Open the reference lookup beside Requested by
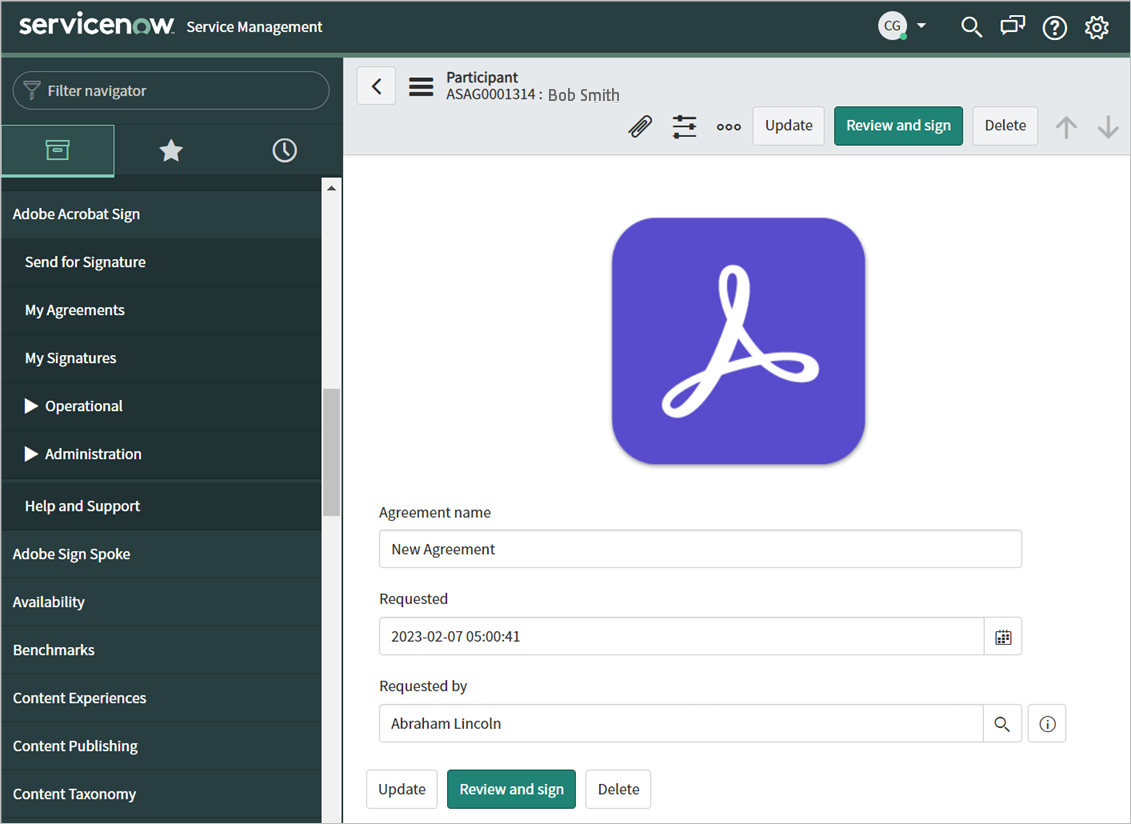Viewport: 1131px width, 824px height. tap(1003, 723)
